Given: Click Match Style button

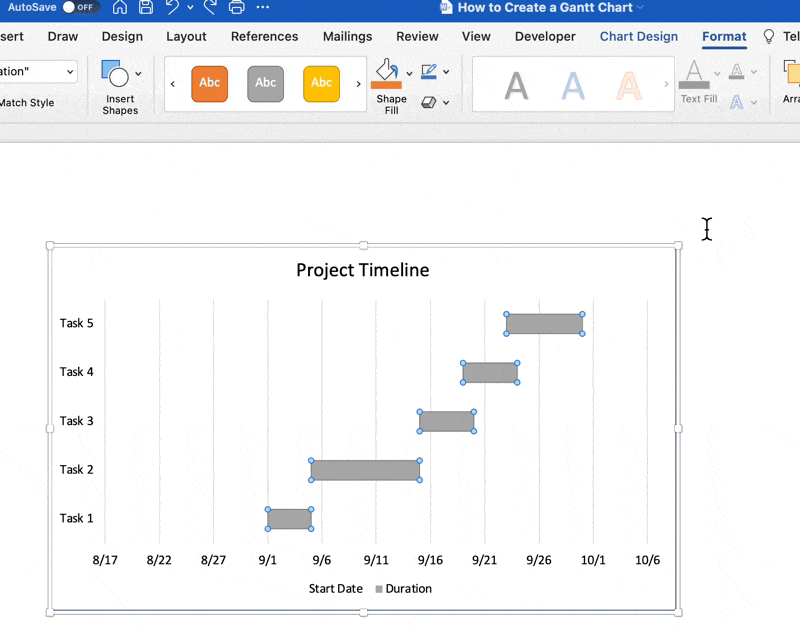Looking at the screenshot, I should tap(27, 103).
